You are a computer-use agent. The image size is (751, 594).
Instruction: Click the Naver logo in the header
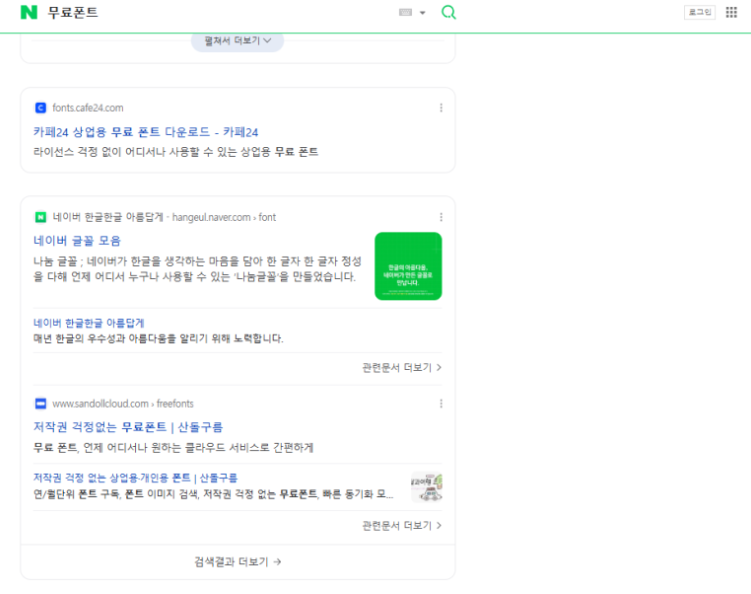(x=29, y=12)
